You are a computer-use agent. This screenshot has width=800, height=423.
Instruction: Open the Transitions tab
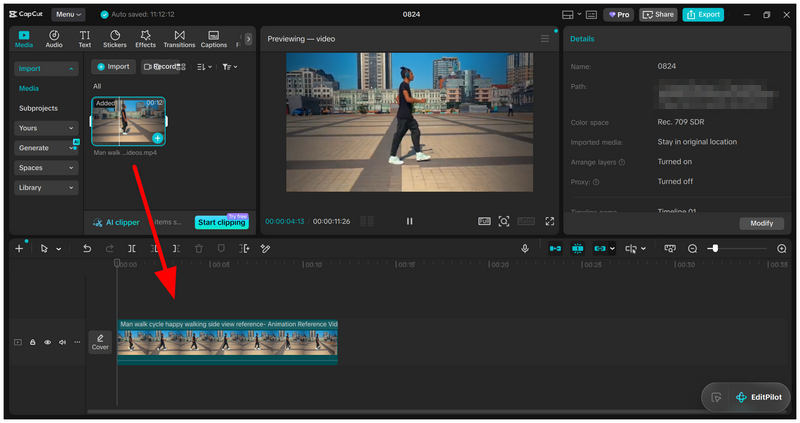pyautogui.click(x=179, y=39)
